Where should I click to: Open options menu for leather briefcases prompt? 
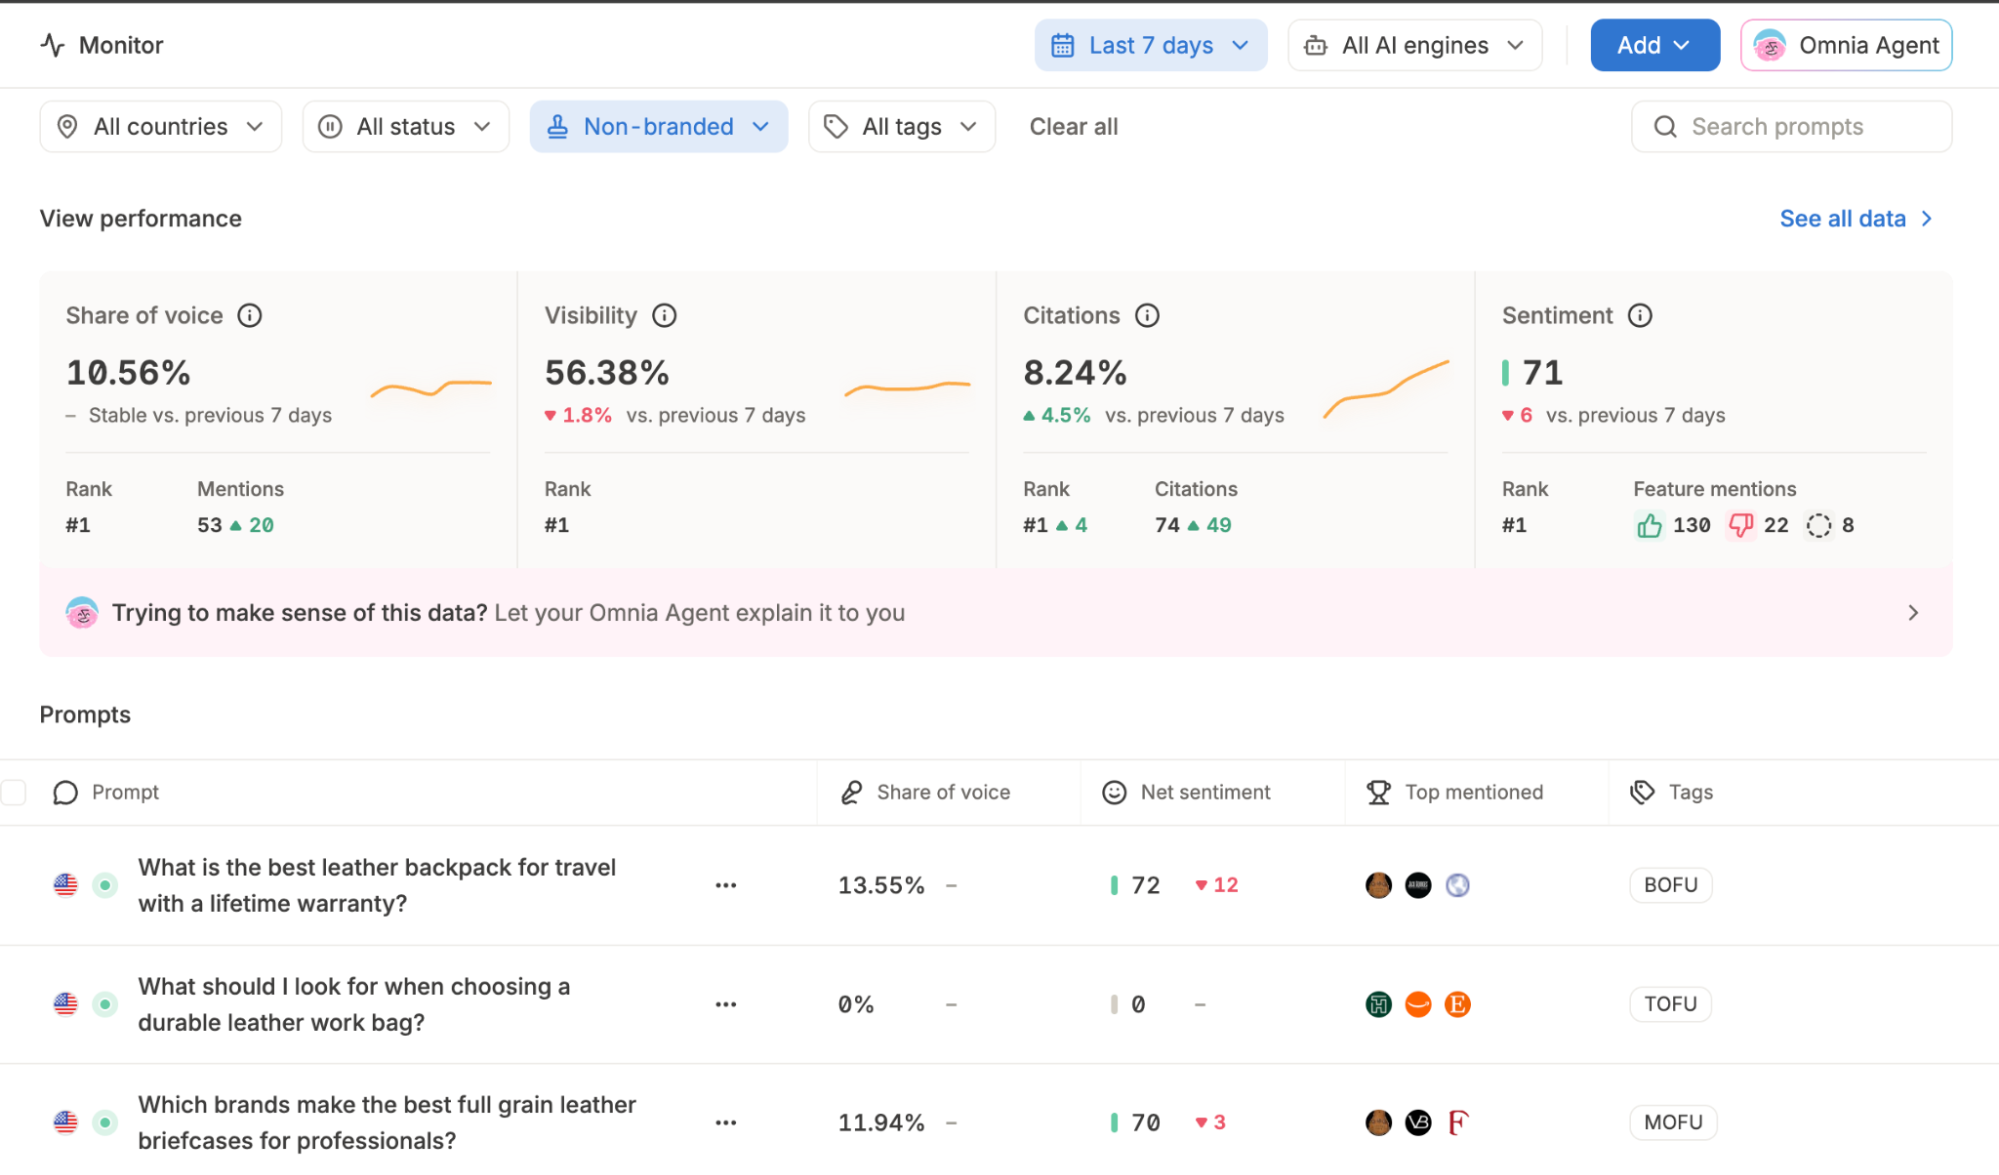tap(726, 1122)
